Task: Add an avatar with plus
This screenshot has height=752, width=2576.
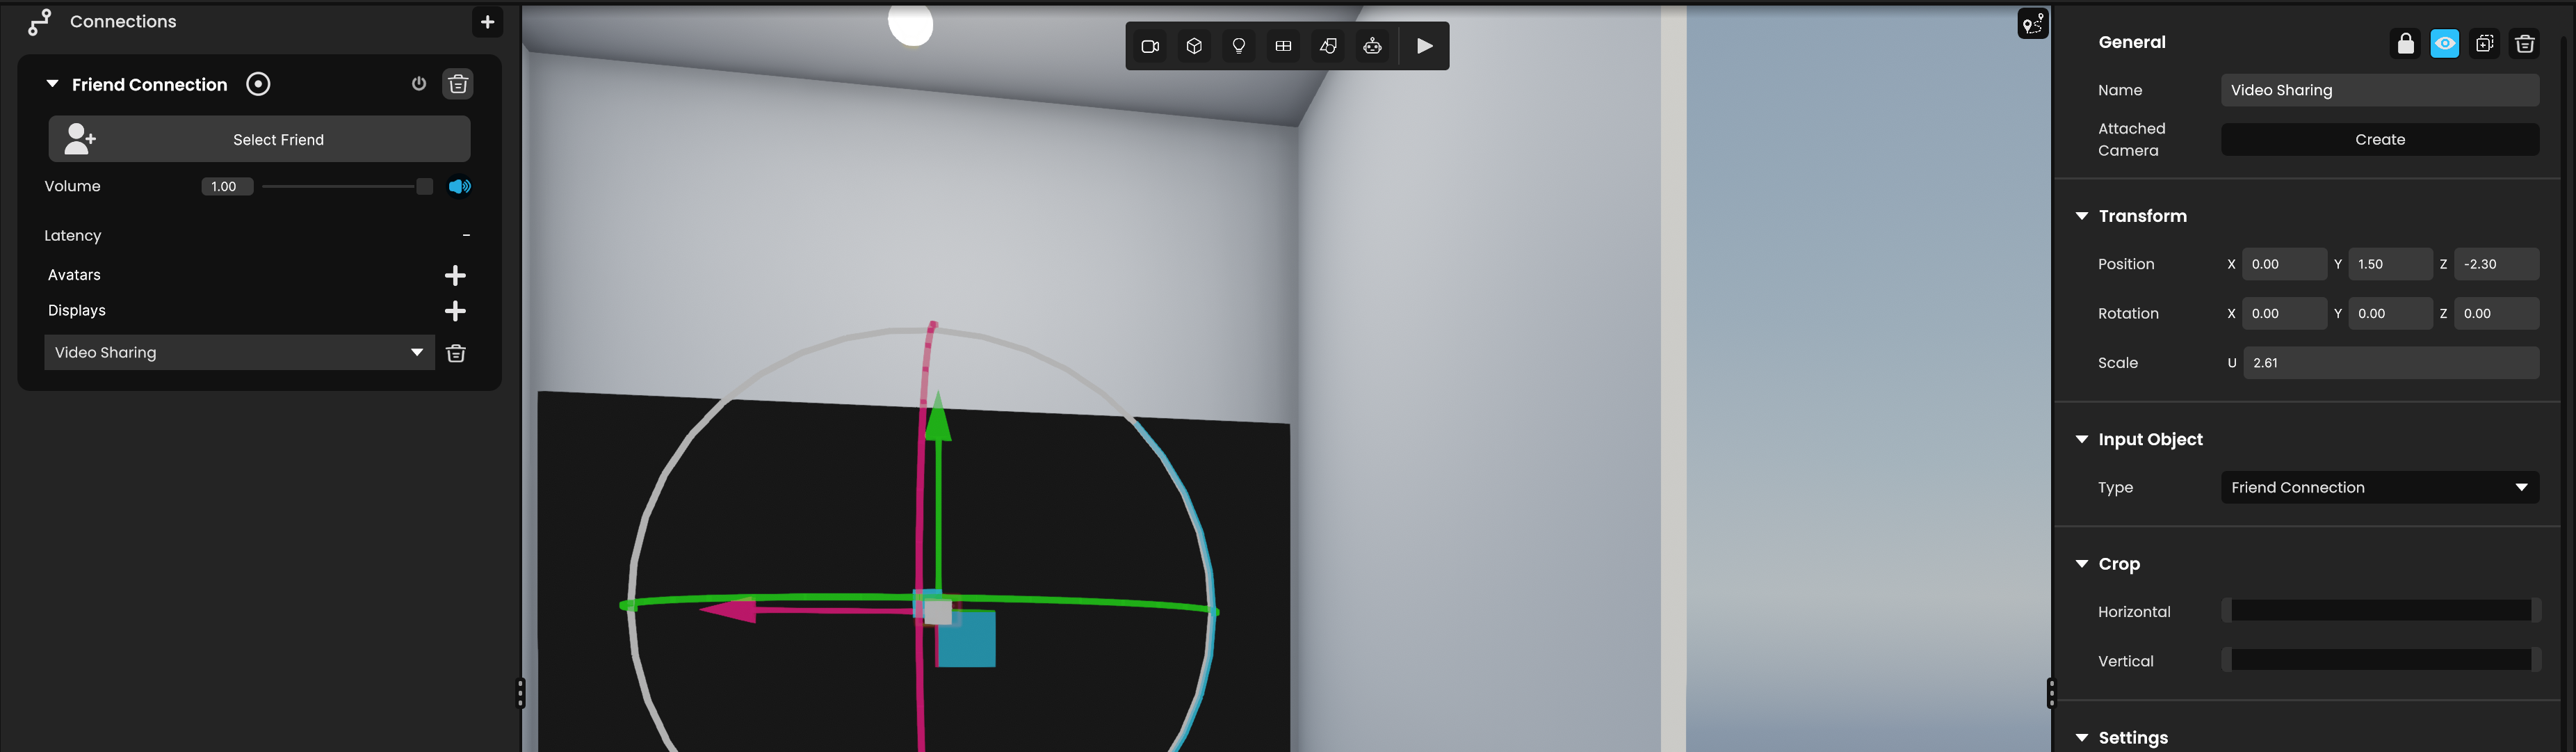Action: (455, 275)
